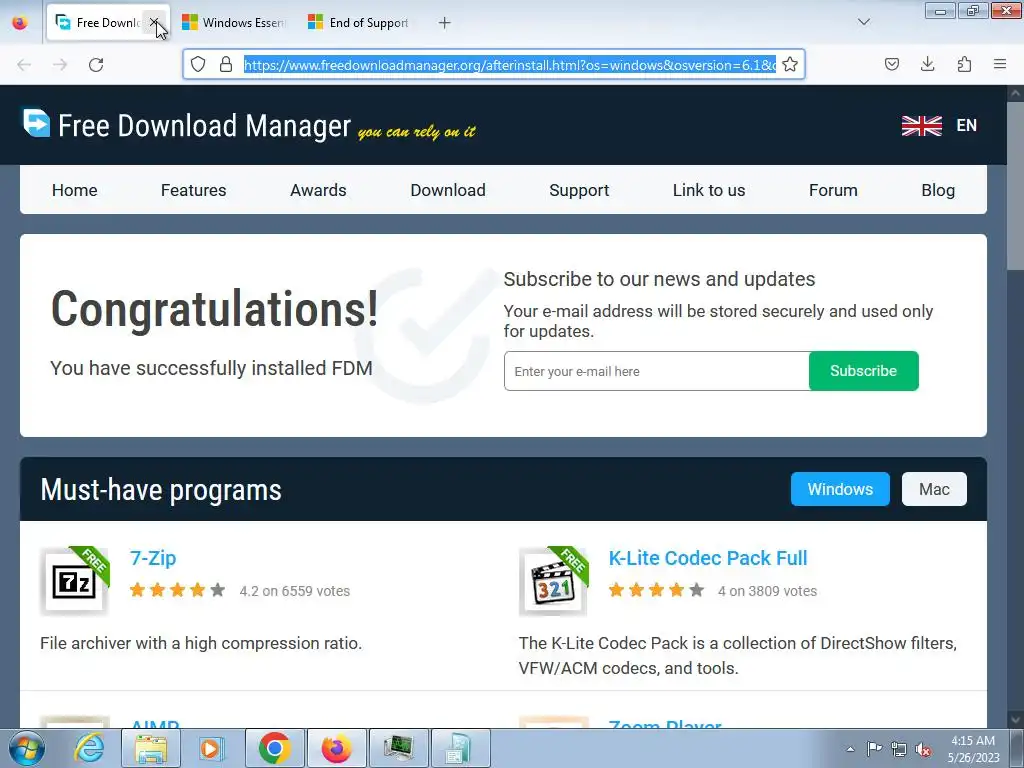Select the Windows programs toggle
Viewport: 1024px width, 768px height.
[x=840, y=489]
